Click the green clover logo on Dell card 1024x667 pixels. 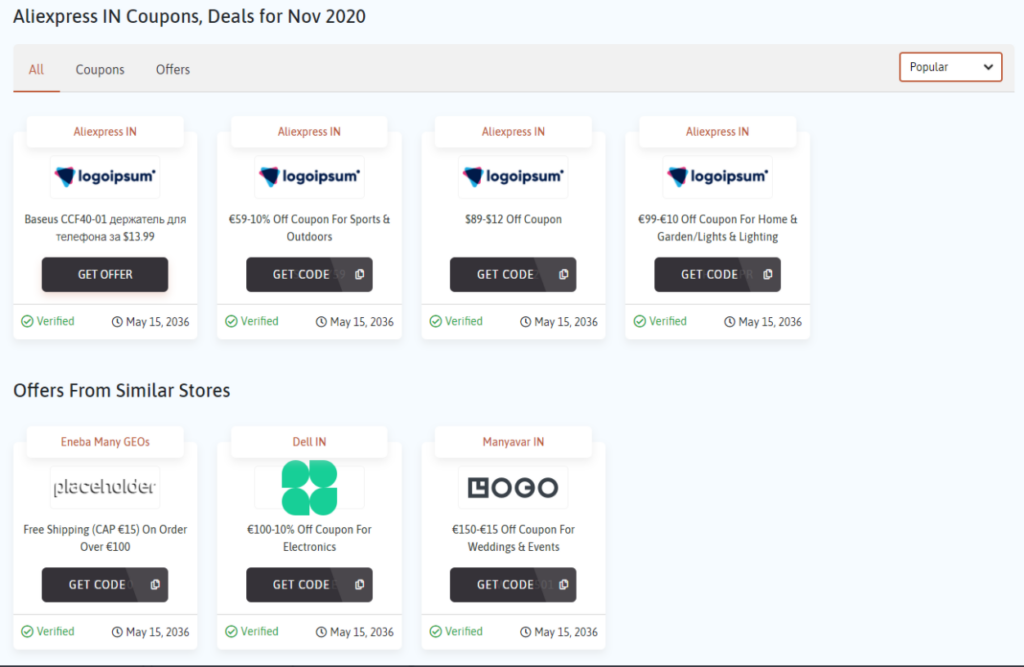pyautogui.click(x=309, y=487)
